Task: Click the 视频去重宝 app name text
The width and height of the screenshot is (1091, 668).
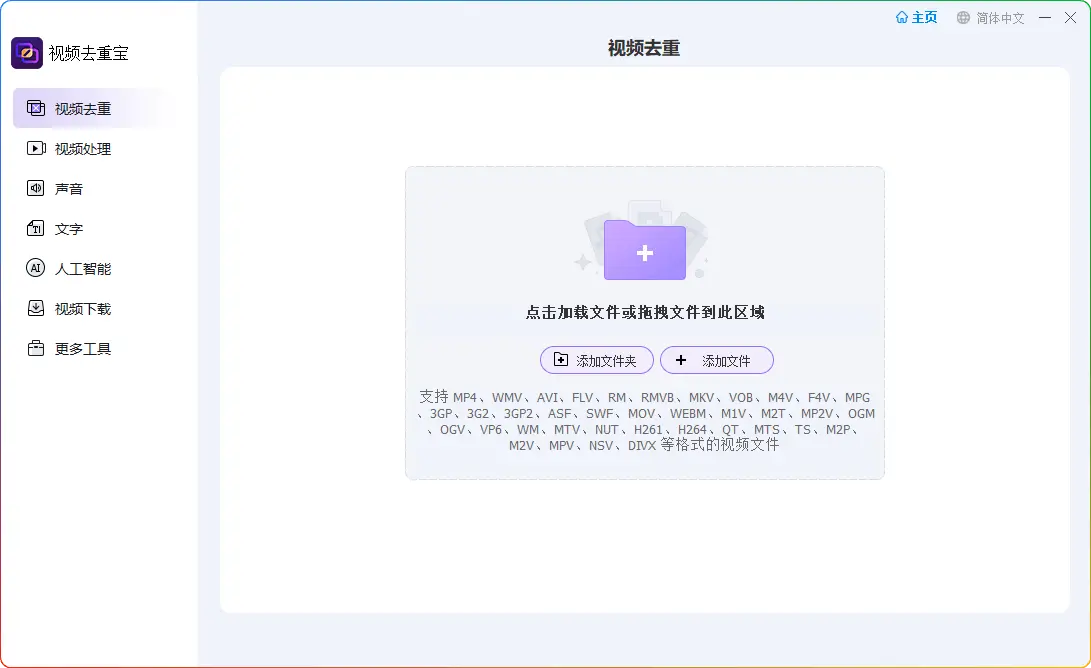Action: pos(89,54)
